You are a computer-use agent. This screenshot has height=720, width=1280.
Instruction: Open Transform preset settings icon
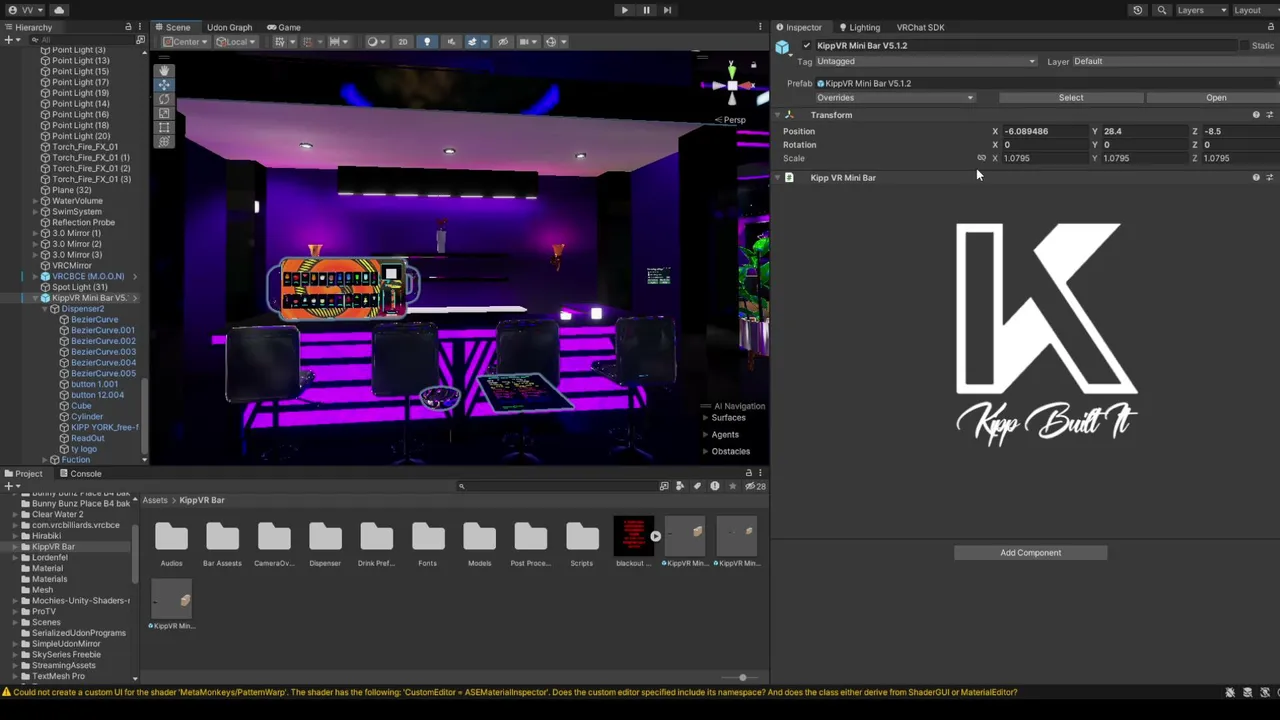(x=1270, y=115)
